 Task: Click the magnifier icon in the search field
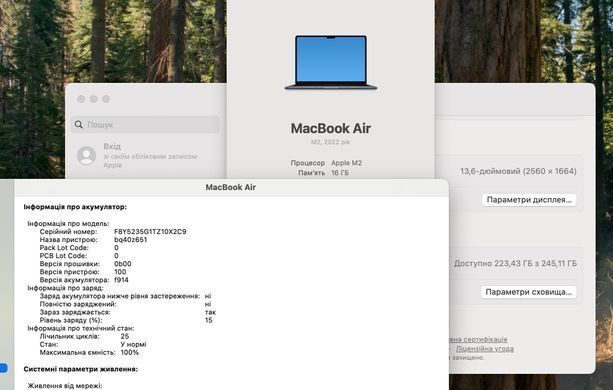(79, 125)
